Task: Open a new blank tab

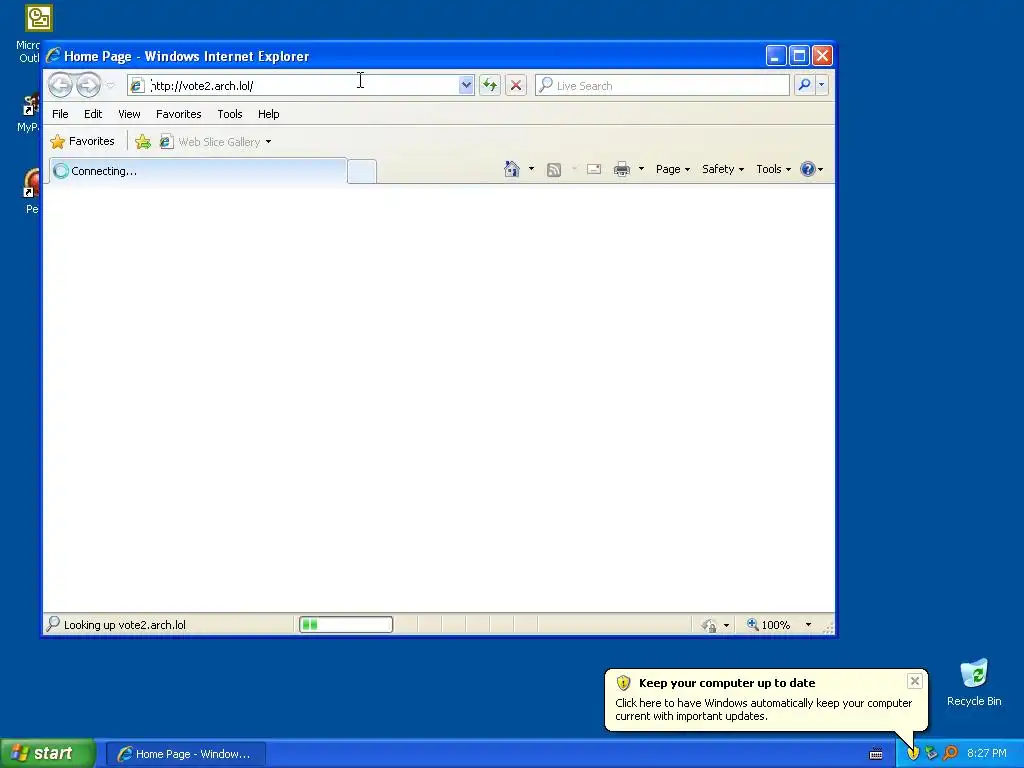Action: click(362, 171)
